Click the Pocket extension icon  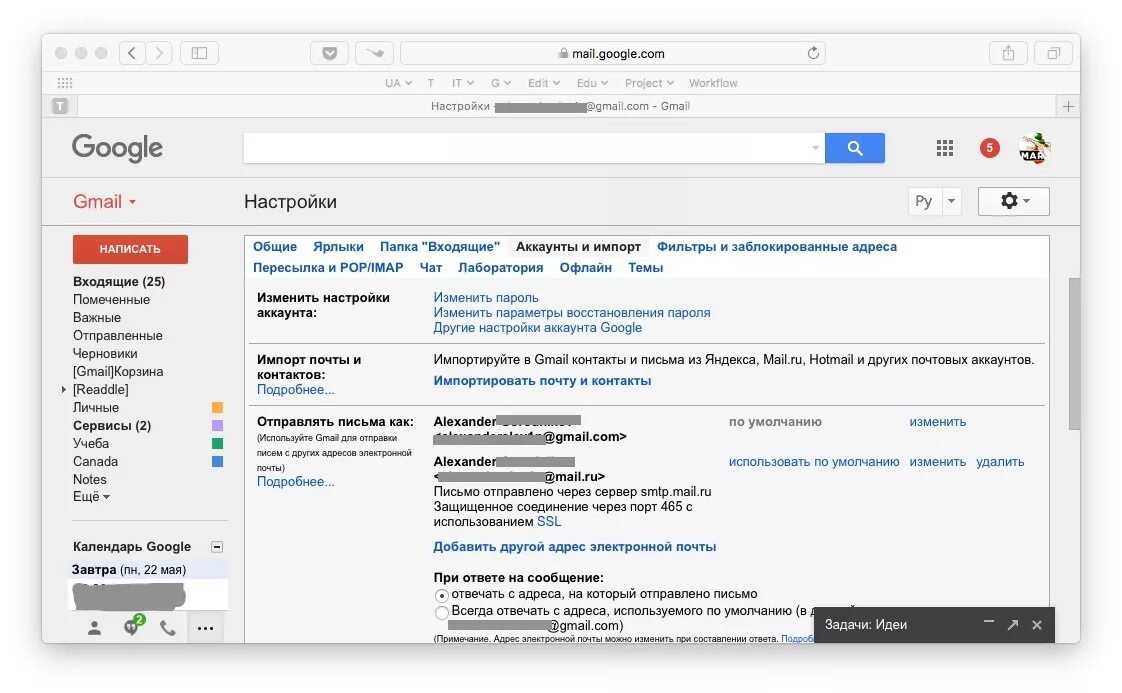(x=329, y=53)
